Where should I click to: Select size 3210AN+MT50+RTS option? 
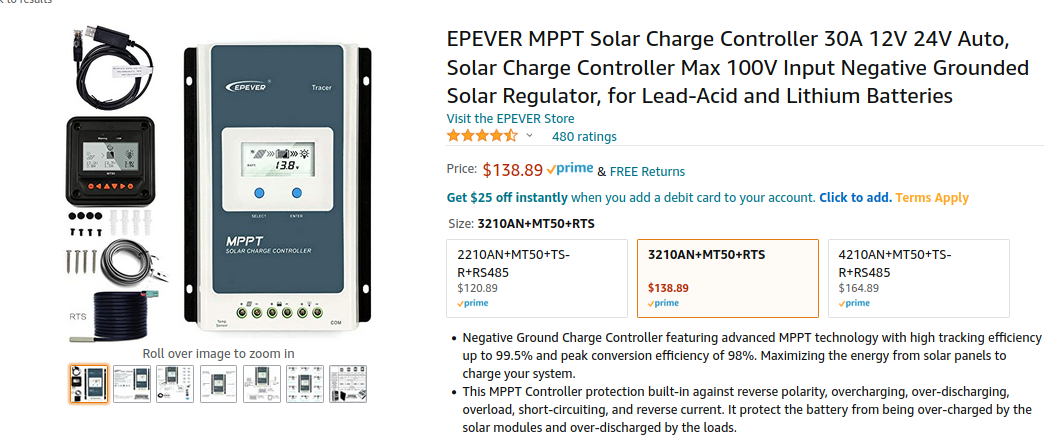click(727, 277)
